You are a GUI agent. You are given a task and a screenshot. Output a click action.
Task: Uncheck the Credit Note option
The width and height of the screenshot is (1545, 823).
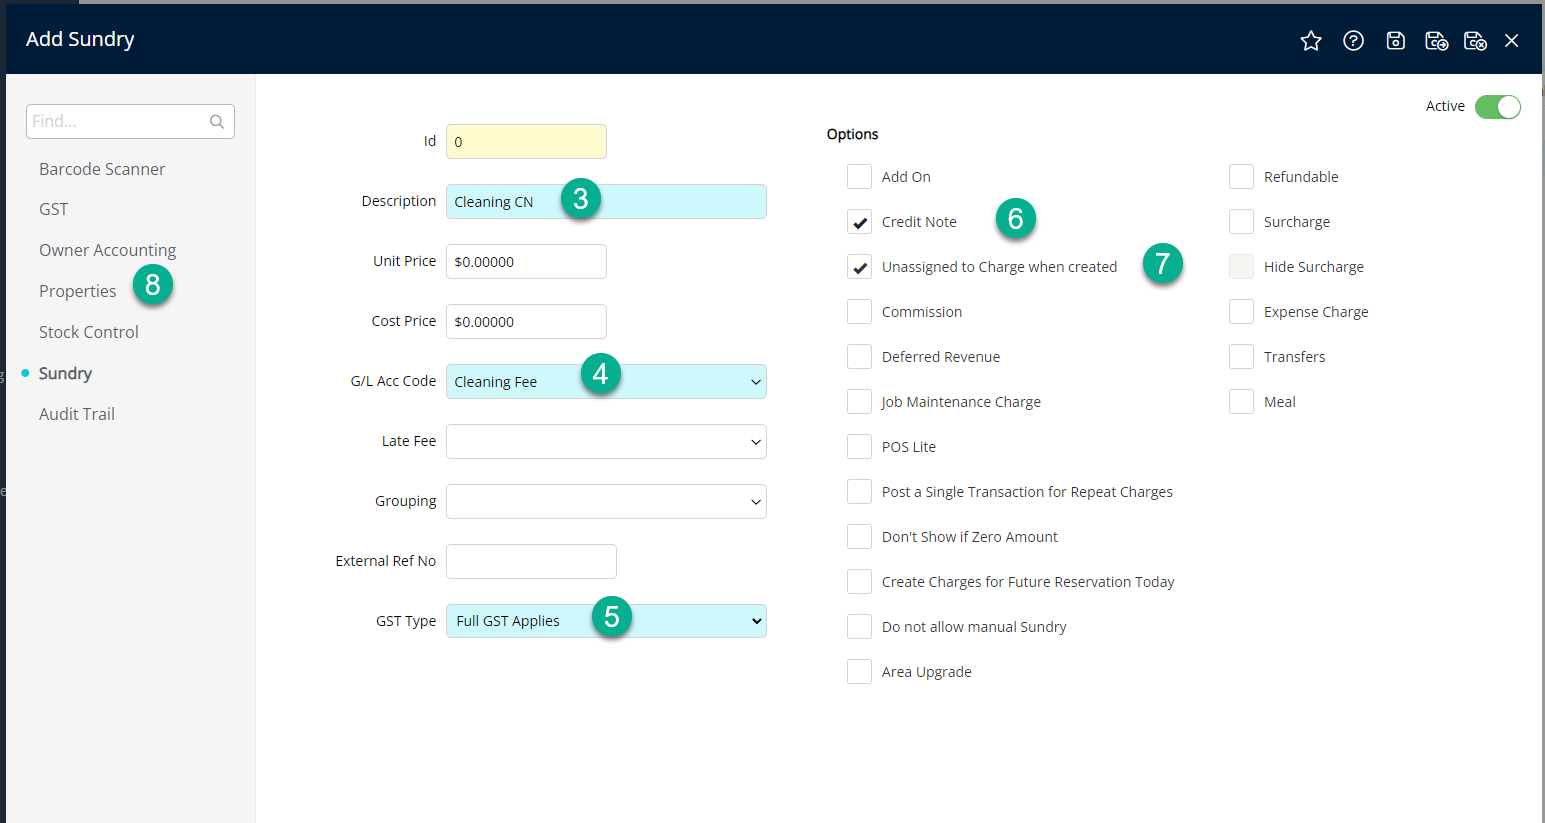859,222
